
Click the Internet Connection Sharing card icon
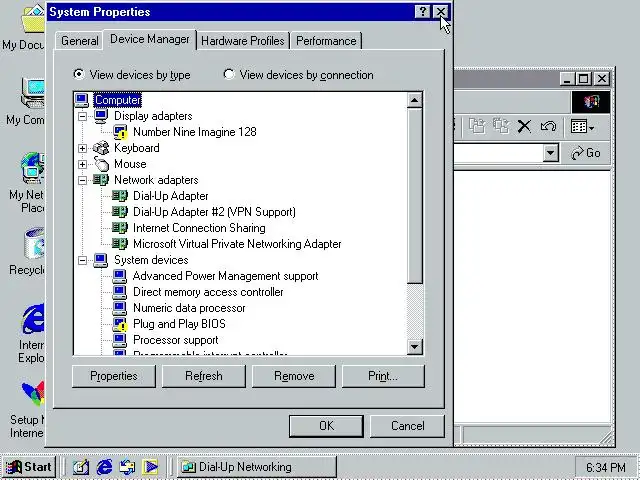click(120, 227)
